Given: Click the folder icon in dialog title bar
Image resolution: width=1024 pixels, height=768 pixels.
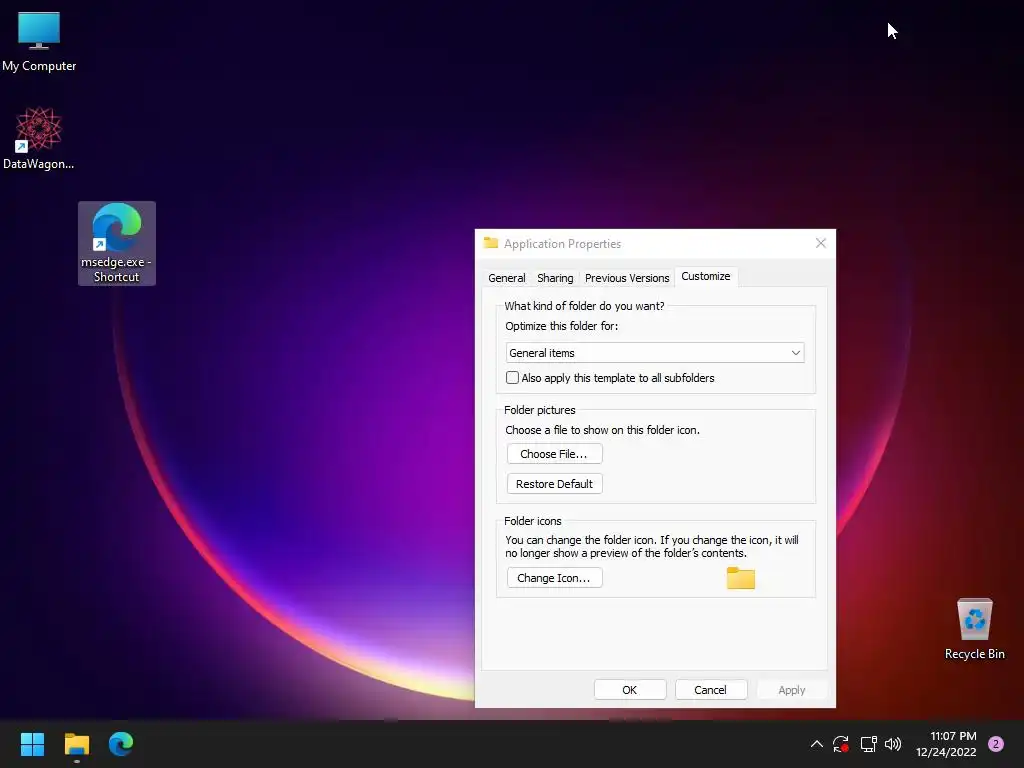Looking at the screenshot, I should [x=491, y=243].
